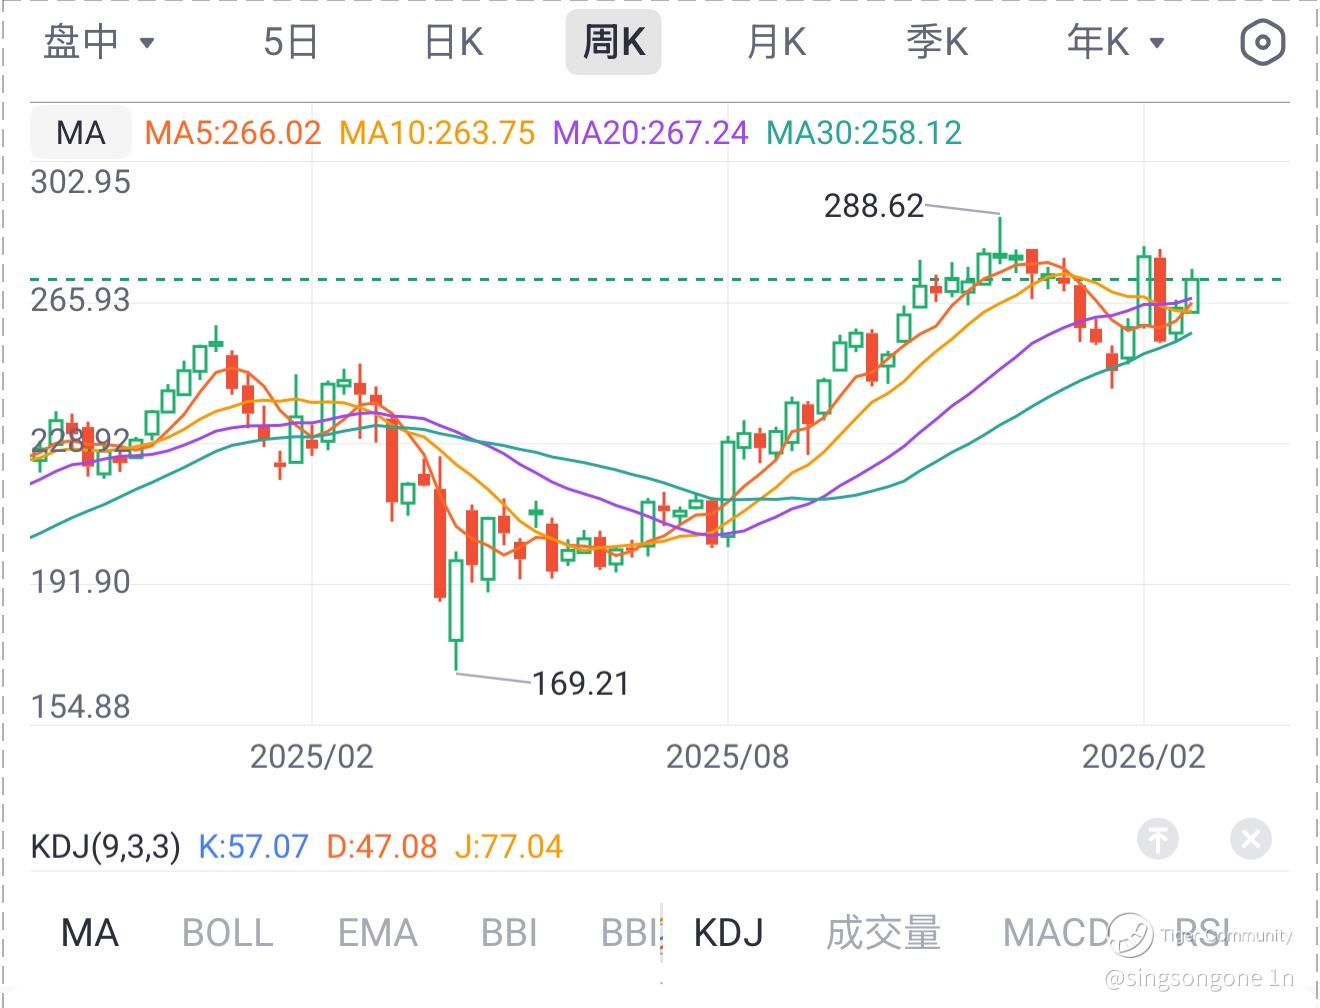Screen dimensions: 1320x1008
Task: Expand the 年K period dropdown
Action: coord(1116,42)
